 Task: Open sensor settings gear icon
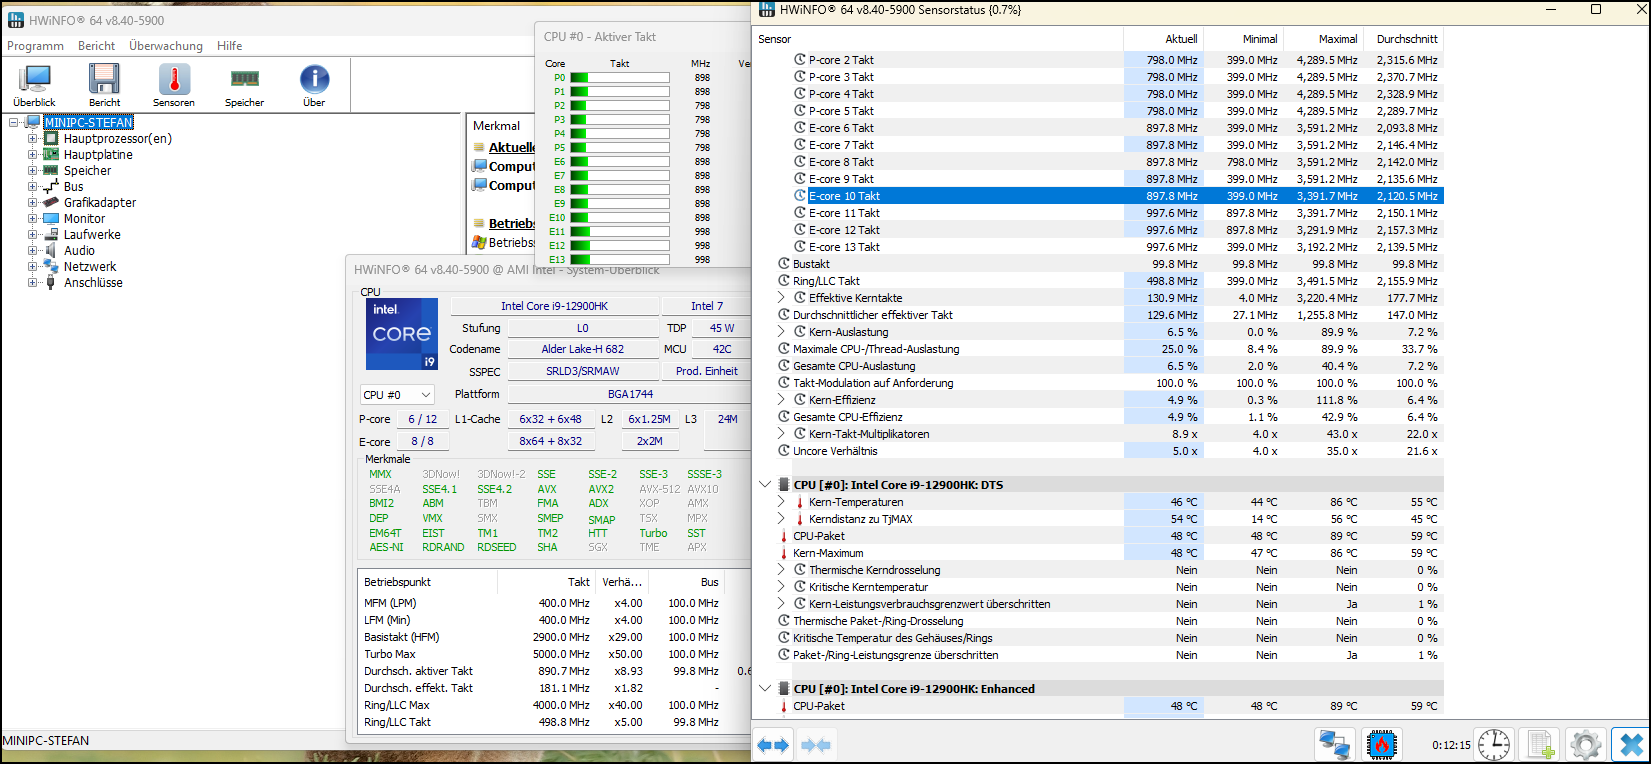[x=1586, y=745]
